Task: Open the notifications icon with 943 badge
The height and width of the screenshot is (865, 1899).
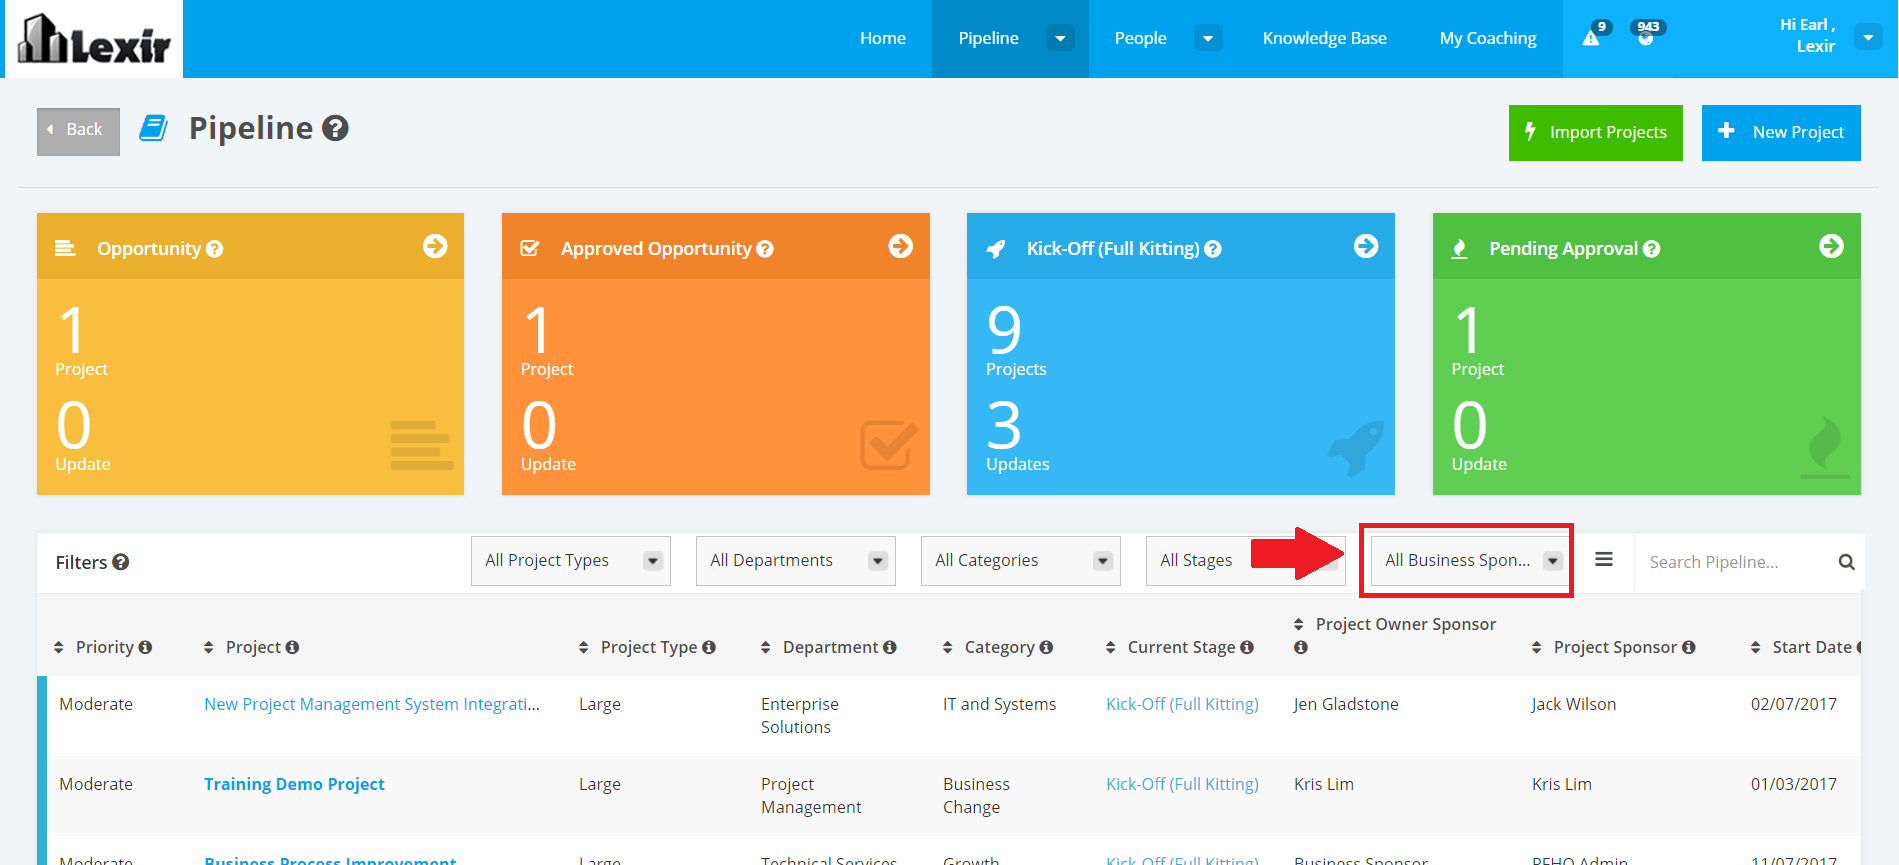Action: 1646,39
